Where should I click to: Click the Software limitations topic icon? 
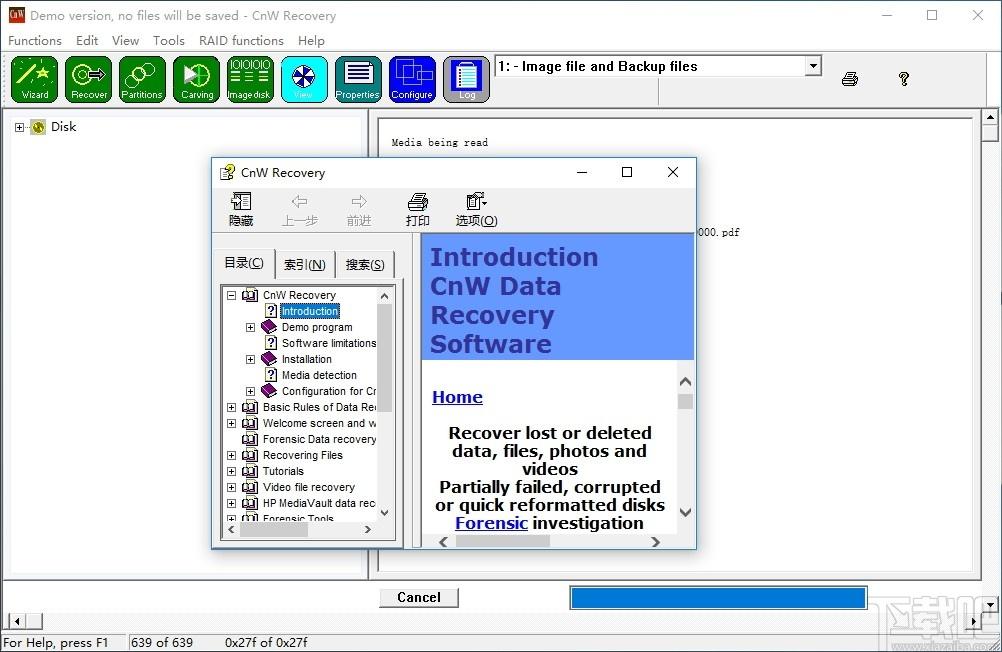[271, 343]
